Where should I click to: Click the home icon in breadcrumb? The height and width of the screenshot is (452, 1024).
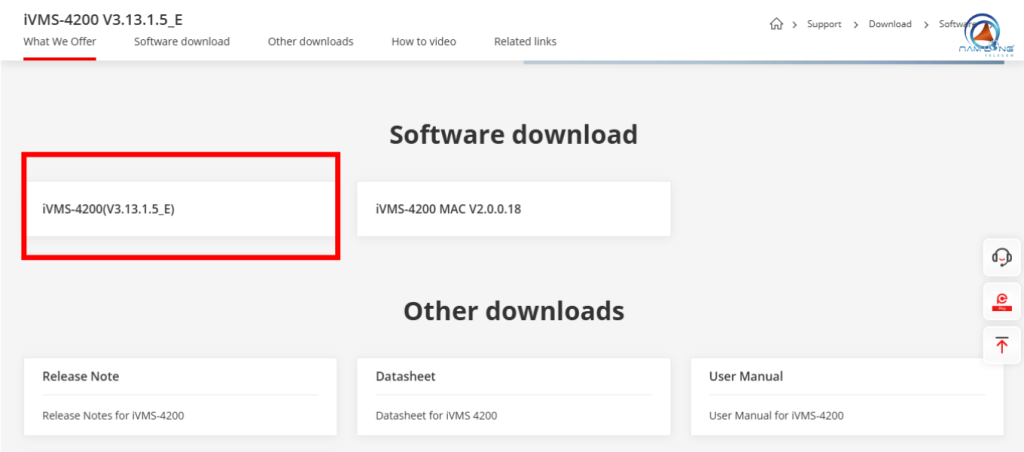[776, 24]
